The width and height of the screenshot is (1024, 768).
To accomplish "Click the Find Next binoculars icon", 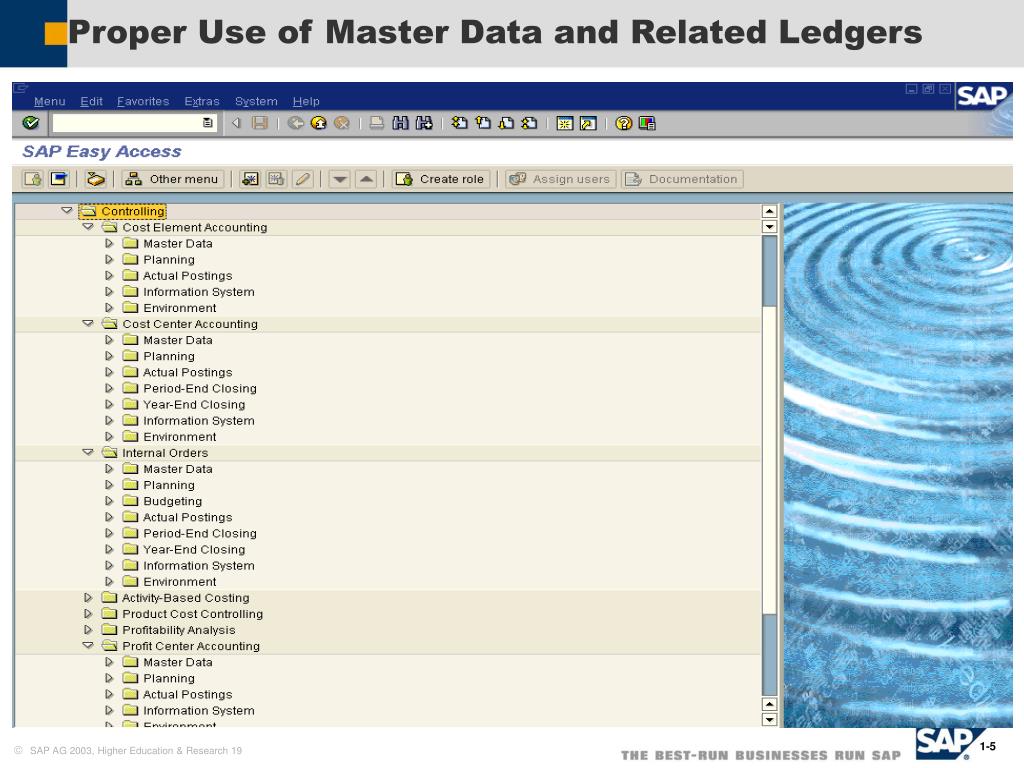I will coord(424,123).
